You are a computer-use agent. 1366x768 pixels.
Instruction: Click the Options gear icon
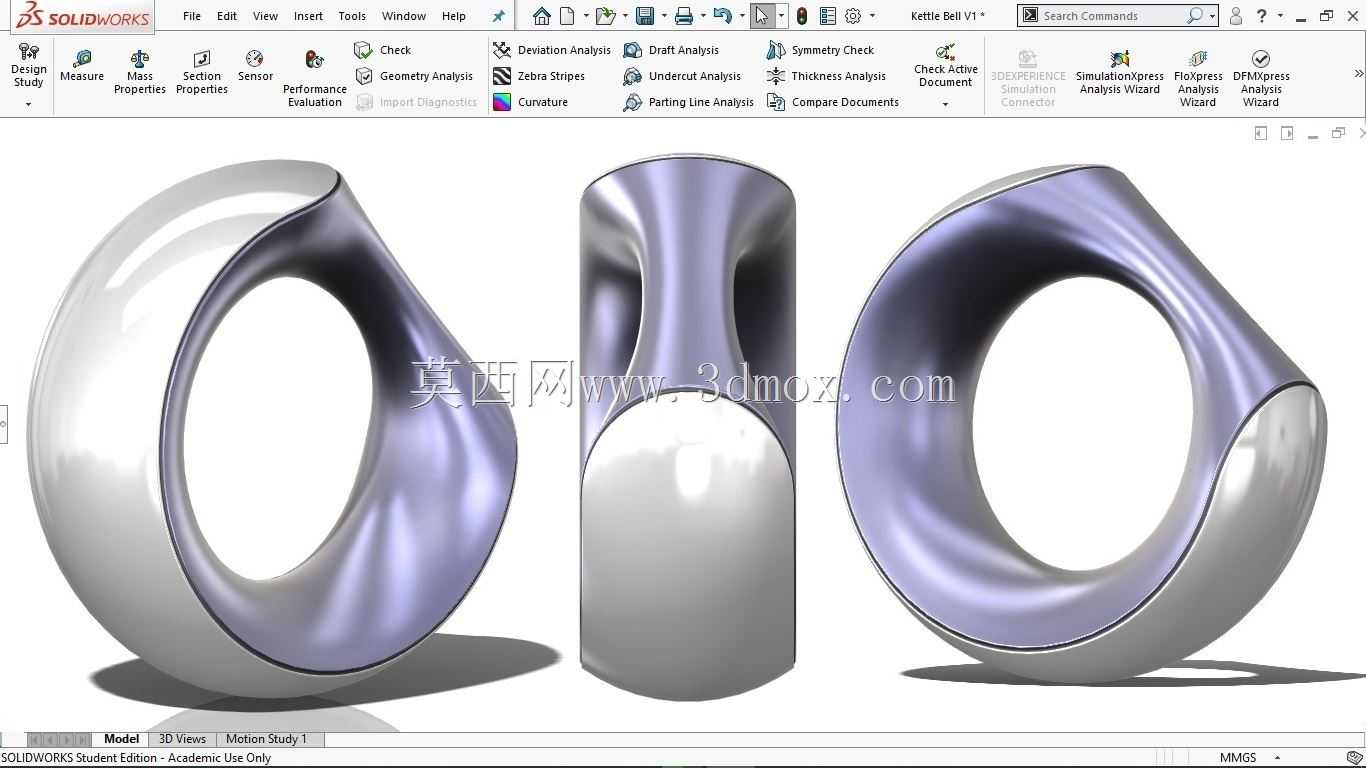point(853,16)
